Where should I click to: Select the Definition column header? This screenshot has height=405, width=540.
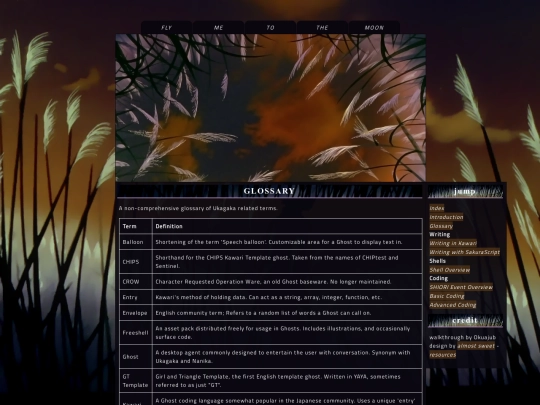click(x=288, y=226)
